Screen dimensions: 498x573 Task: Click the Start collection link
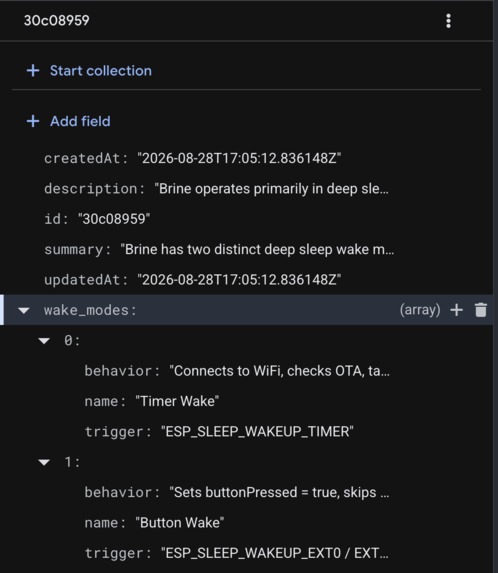101,71
